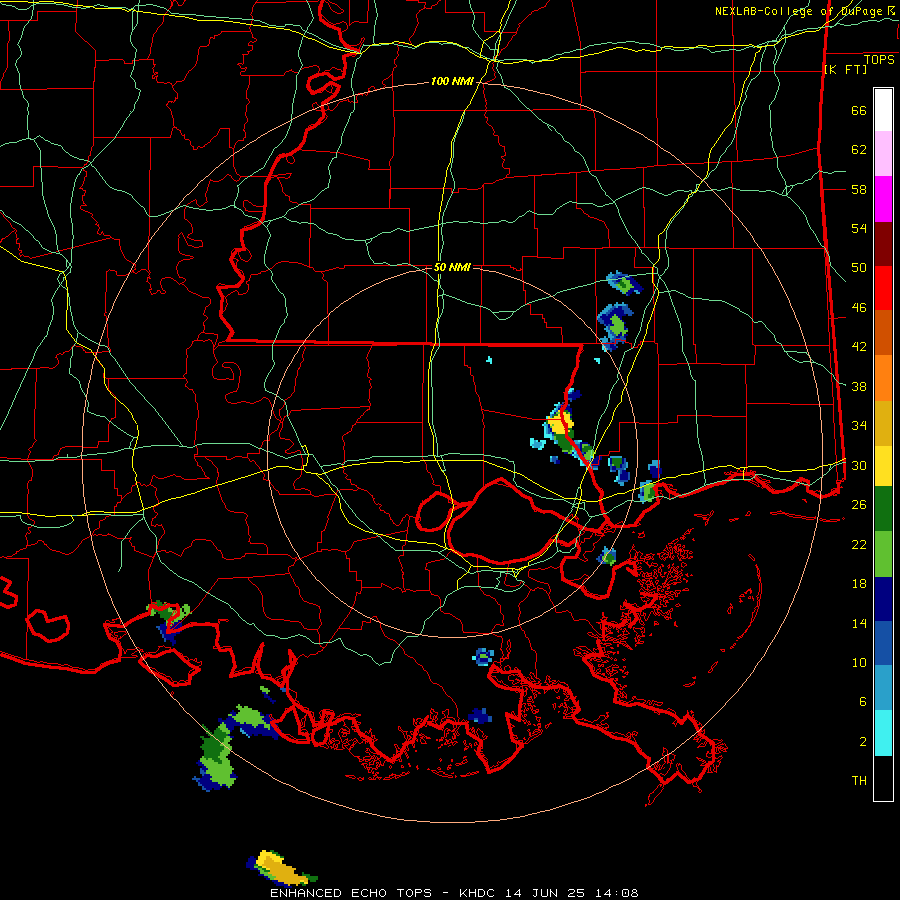The height and width of the screenshot is (900, 900).
Task: Click the yellow-core storm cell east of center
Action: point(558,425)
